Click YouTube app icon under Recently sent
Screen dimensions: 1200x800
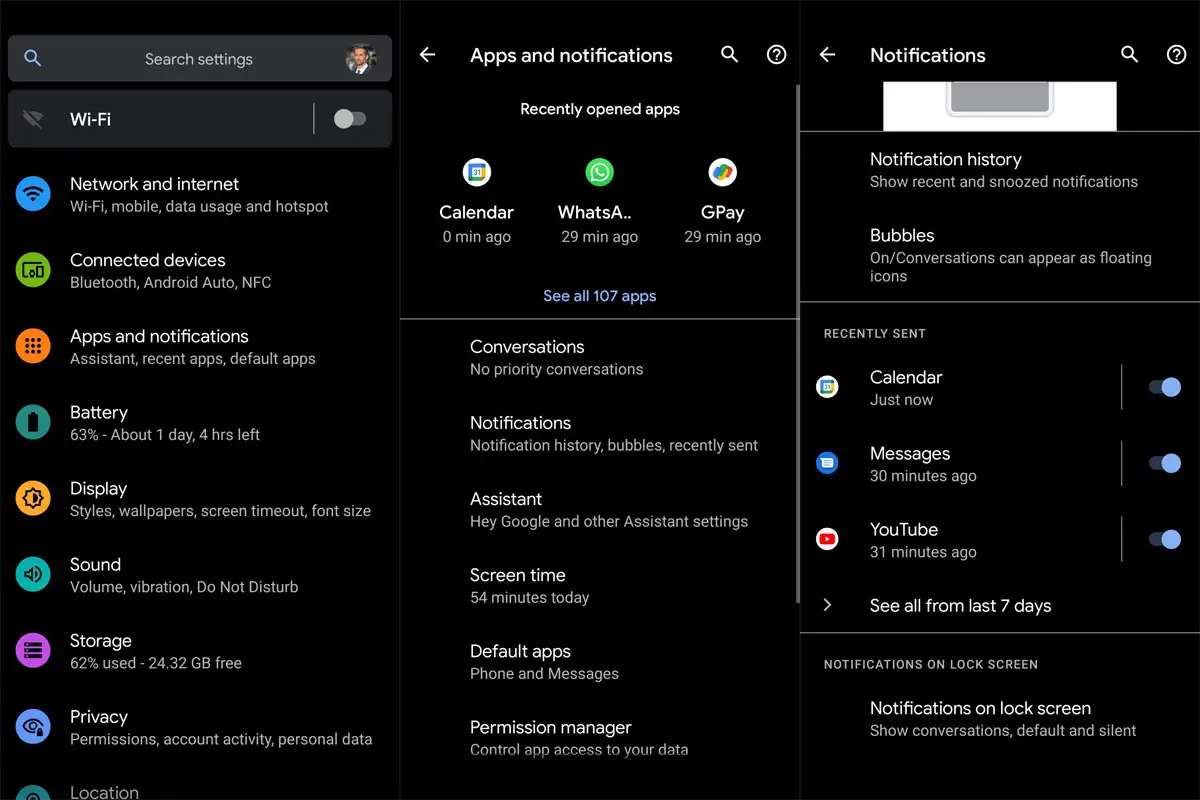click(827, 539)
